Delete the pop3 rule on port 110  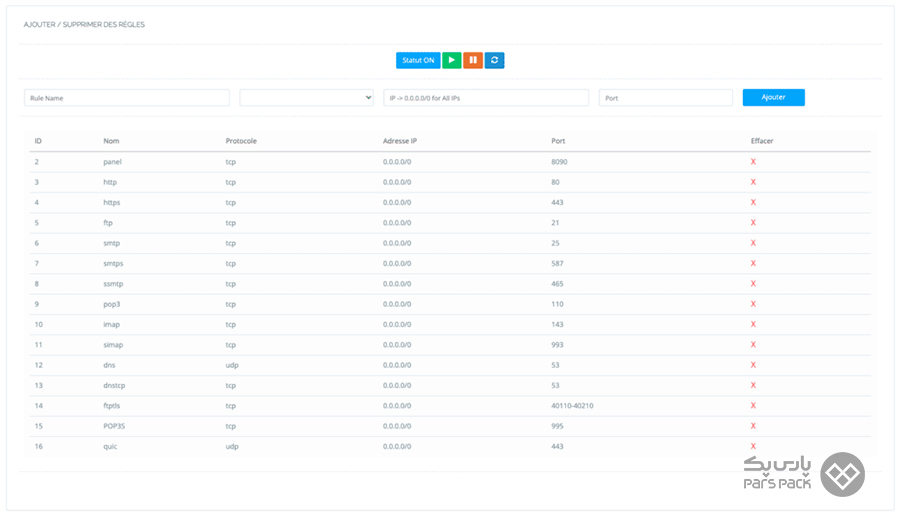(753, 304)
